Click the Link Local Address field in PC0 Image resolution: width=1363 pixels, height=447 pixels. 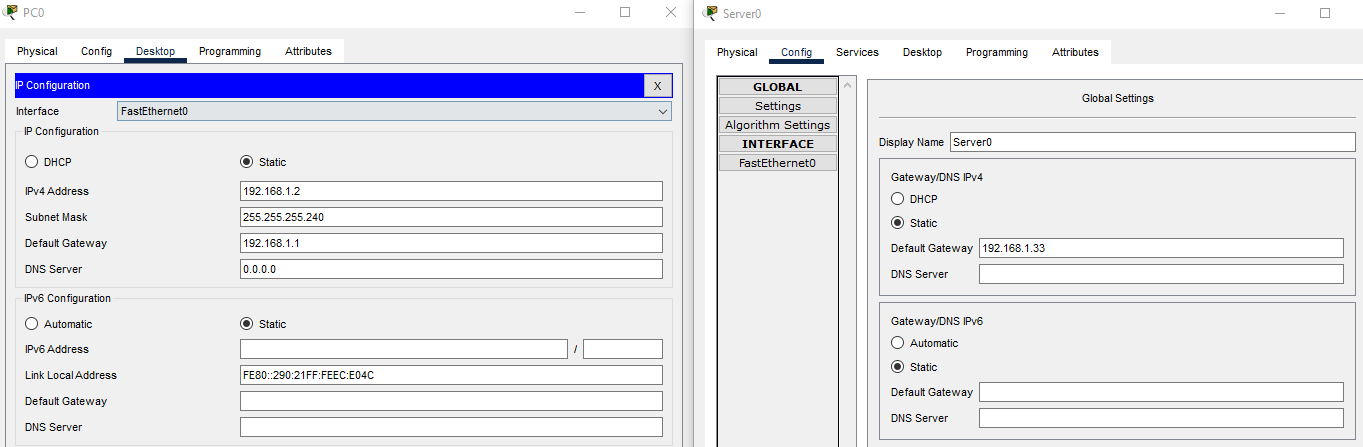tap(451, 375)
